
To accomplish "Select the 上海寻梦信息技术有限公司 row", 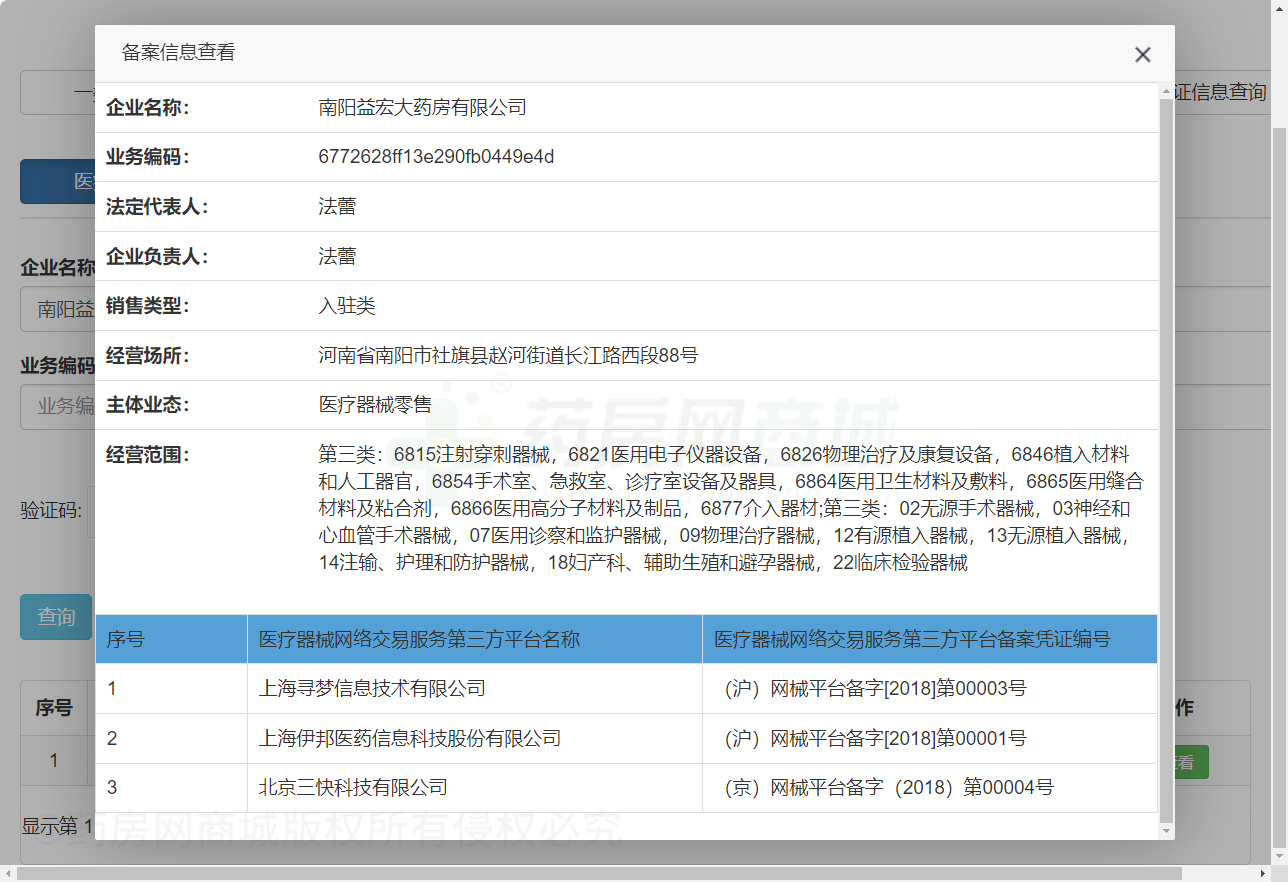I will pos(372,688).
